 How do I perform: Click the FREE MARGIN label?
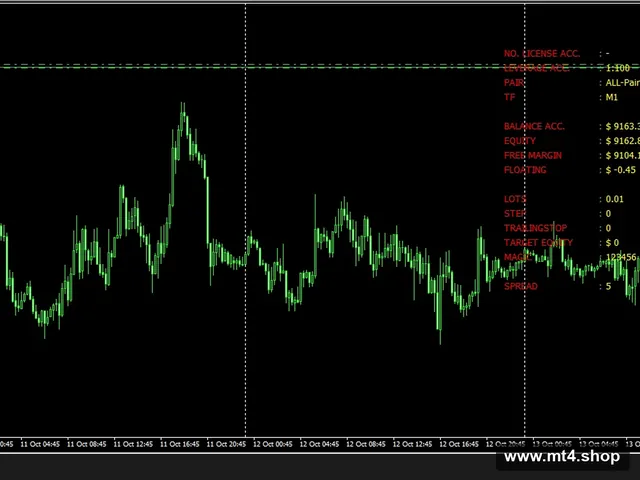point(533,156)
